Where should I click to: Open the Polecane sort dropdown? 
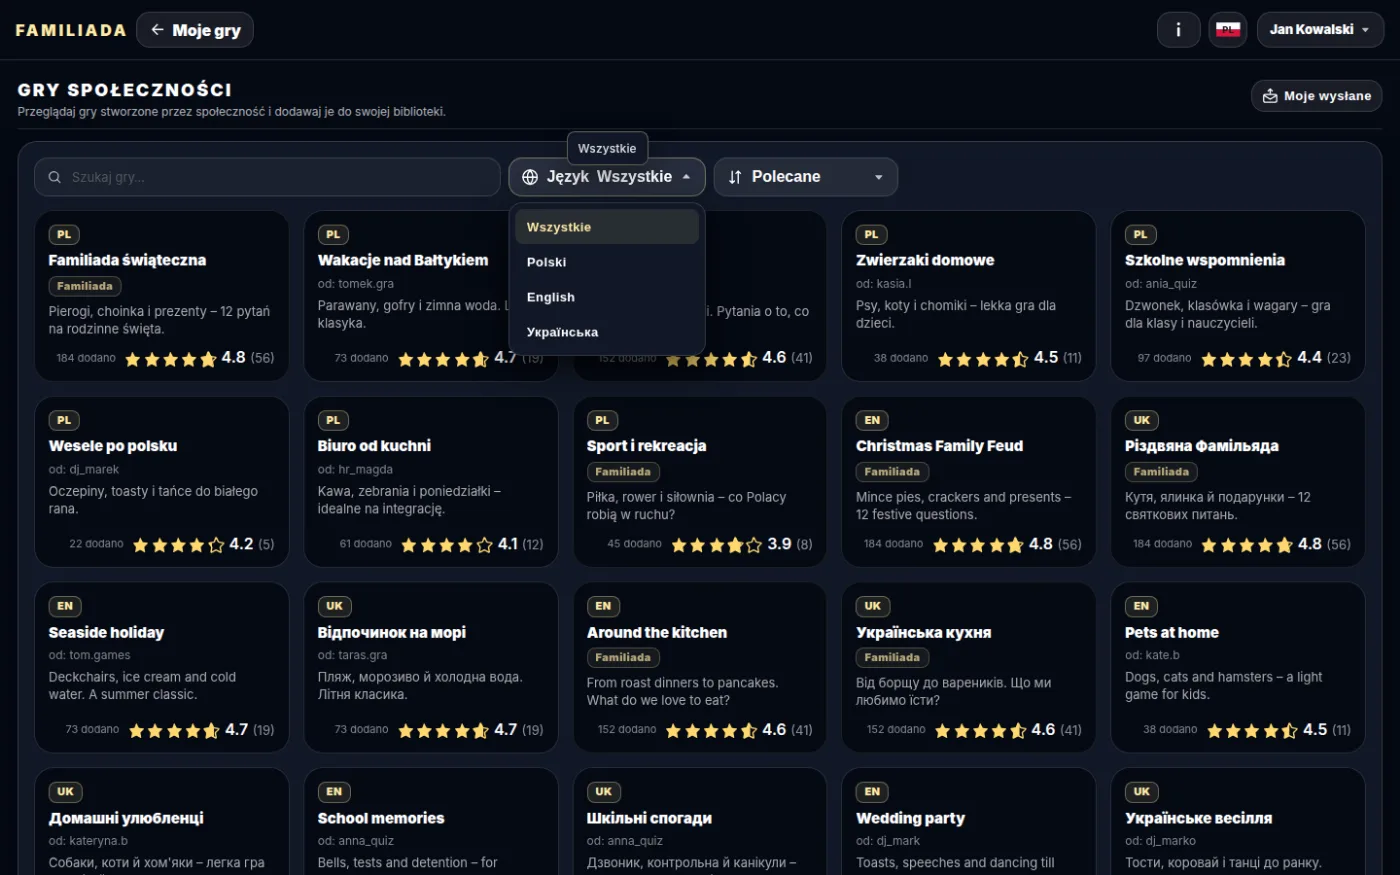click(805, 177)
